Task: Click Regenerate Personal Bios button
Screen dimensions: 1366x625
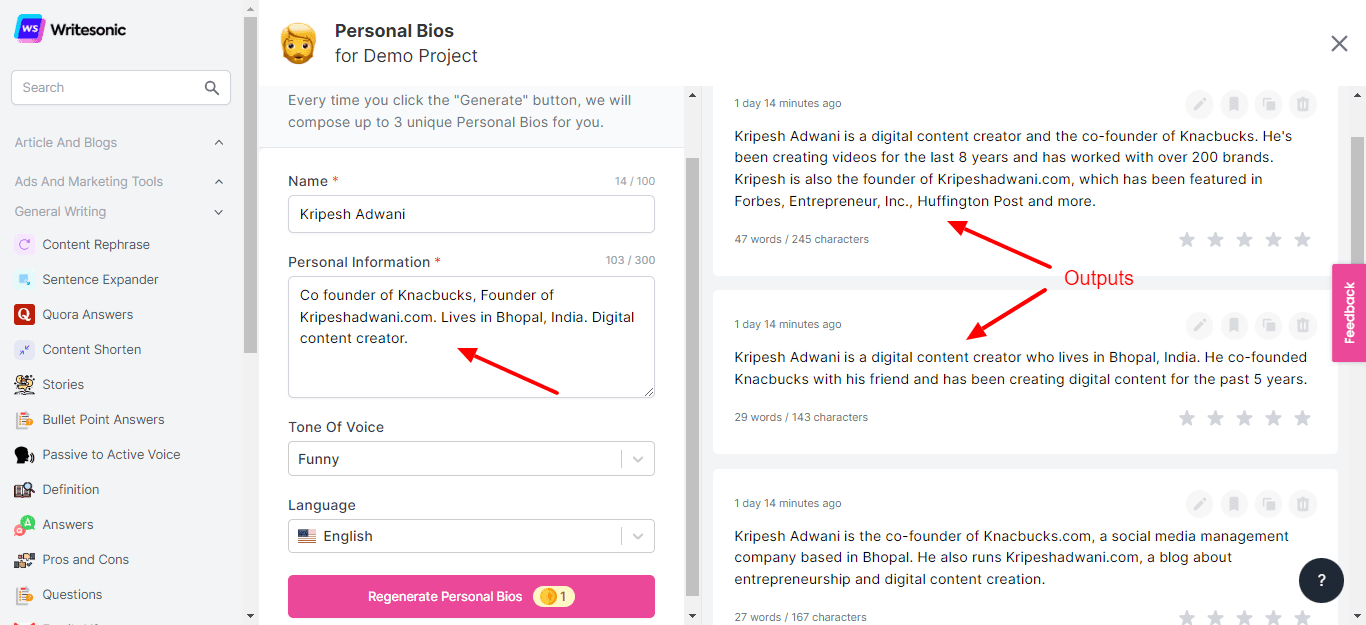Action: pyautogui.click(x=471, y=597)
